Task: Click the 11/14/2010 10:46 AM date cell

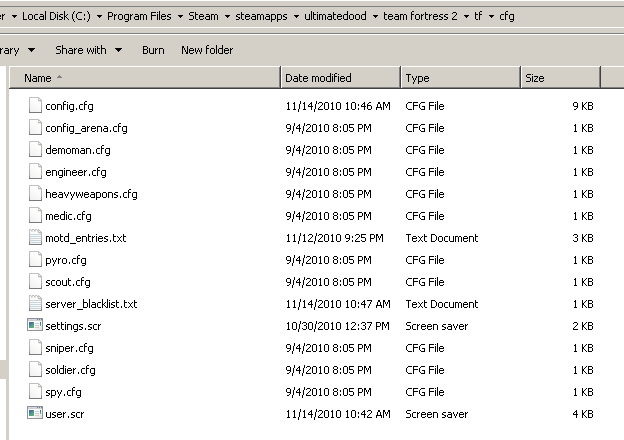Action: click(338, 106)
